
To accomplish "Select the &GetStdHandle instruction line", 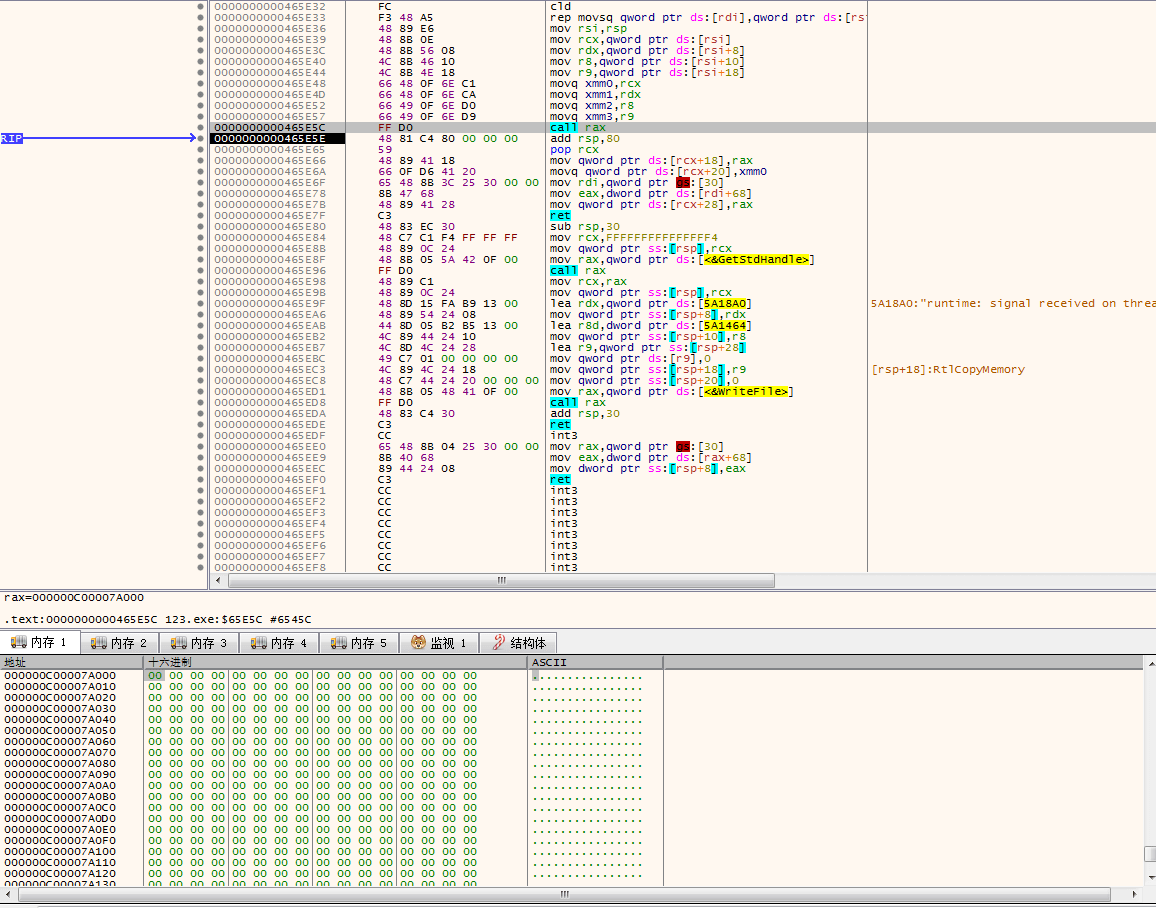I will 682,259.
